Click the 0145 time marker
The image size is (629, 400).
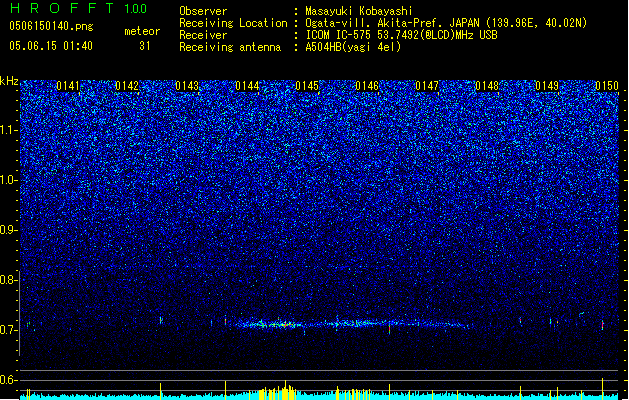tap(307, 86)
